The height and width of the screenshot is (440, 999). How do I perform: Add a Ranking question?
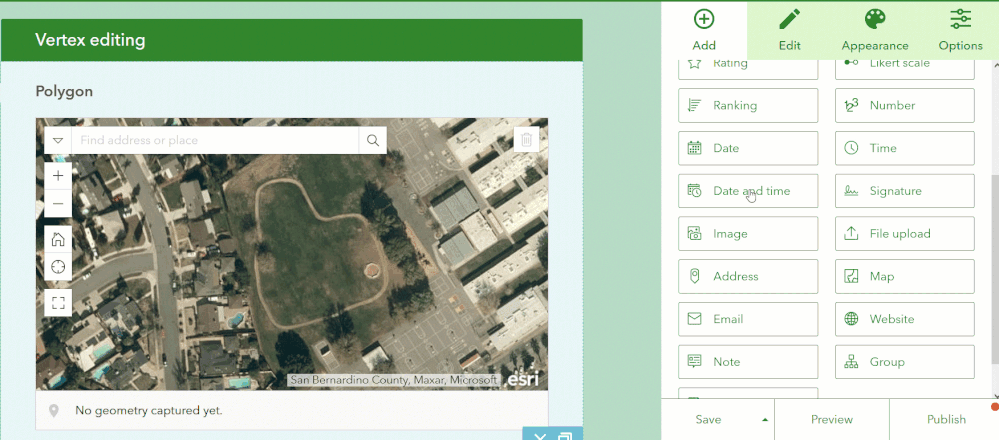[x=748, y=105]
